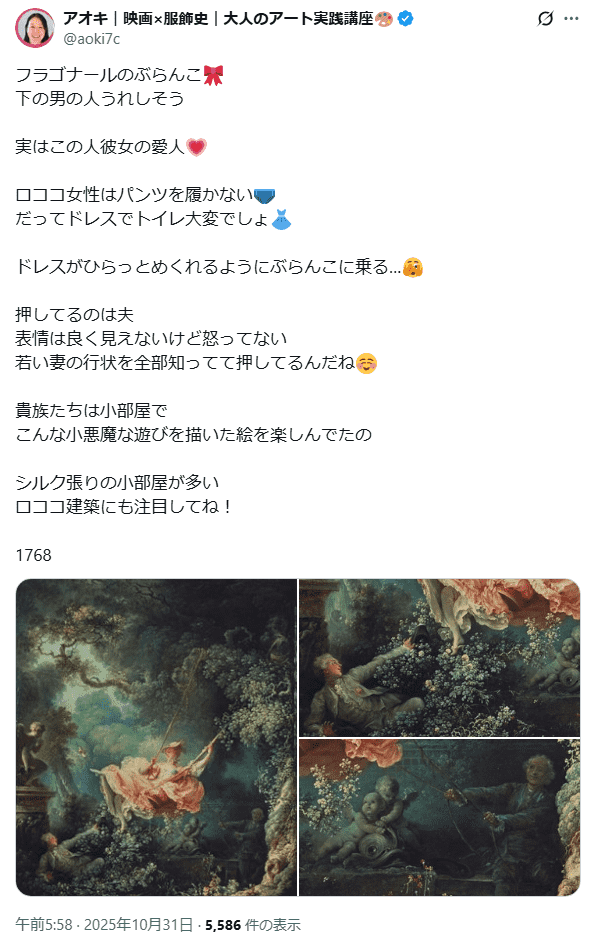Click the pink heart emoji after 愛人
Image resolution: width=596 pixels, height=947 pixels.
click(x=196, y=147)
